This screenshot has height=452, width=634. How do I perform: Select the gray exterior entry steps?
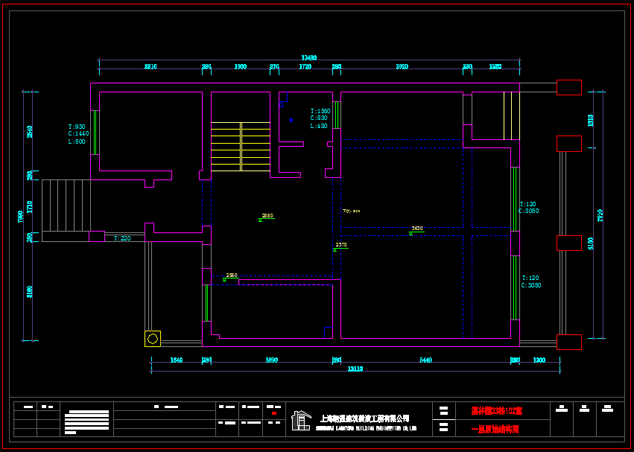pyautogui.click(x=66, y=205)
